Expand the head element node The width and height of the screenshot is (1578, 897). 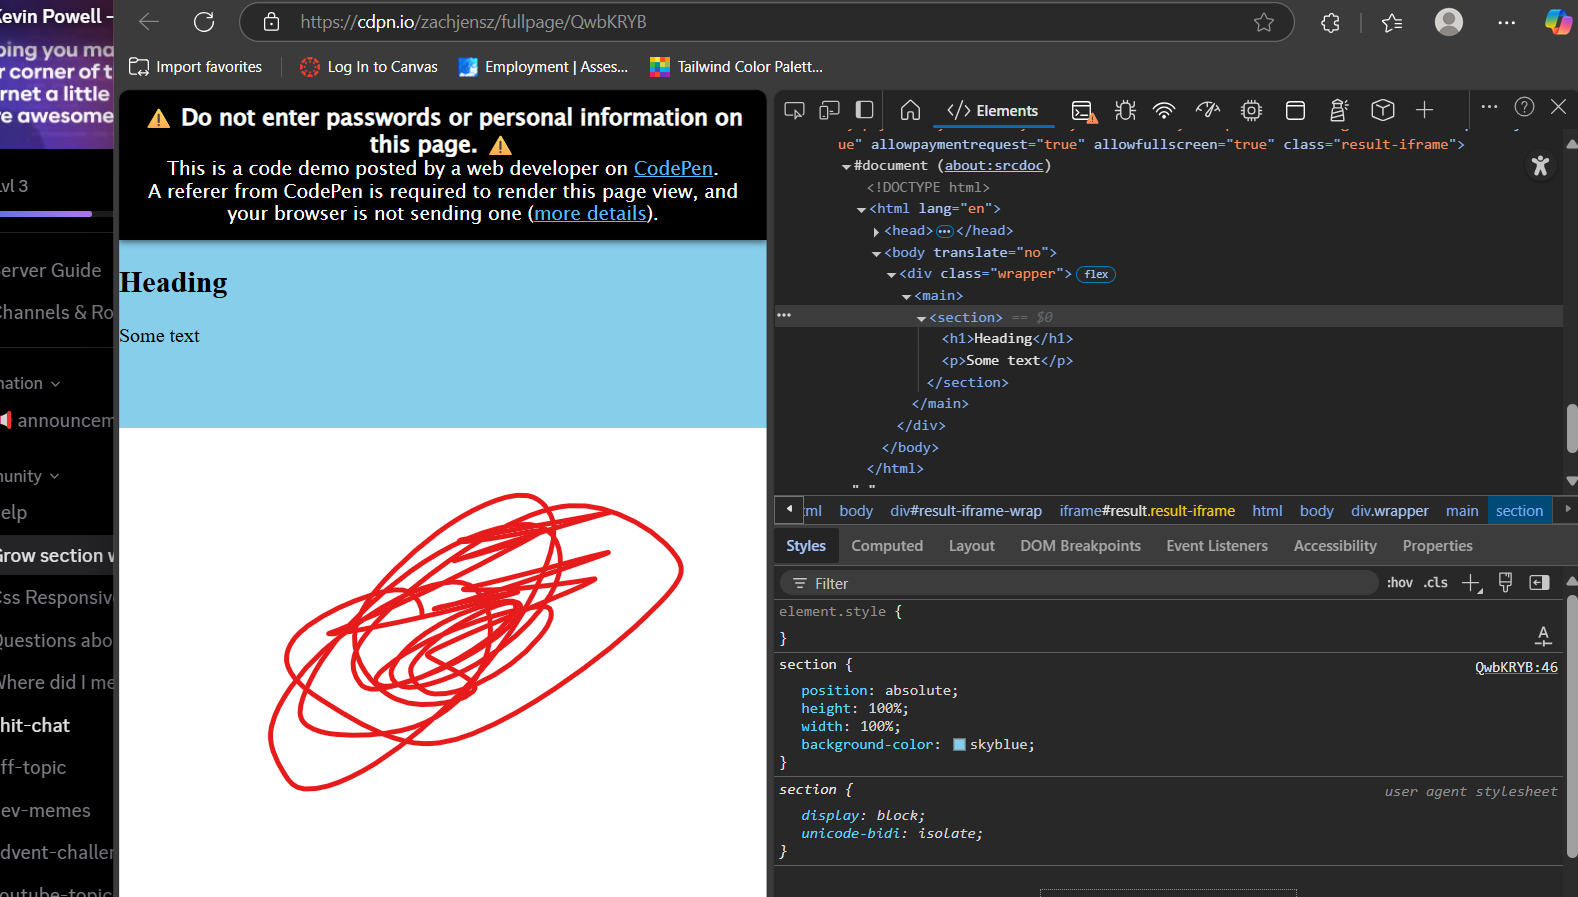(x=876, y=232)
